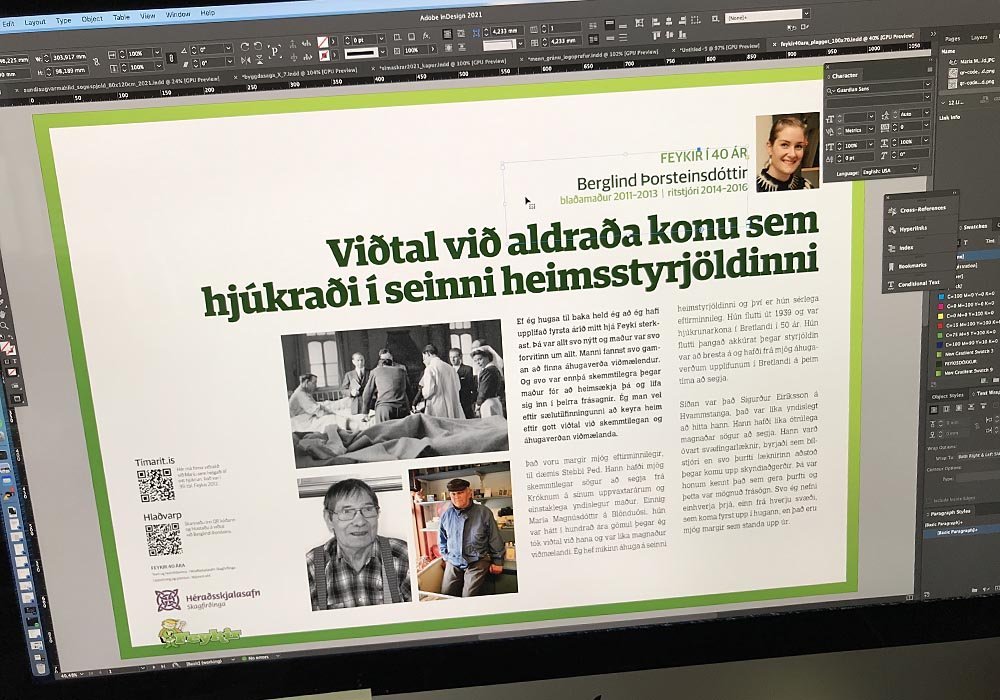This screenshot has width=1000, height=700.
Task: Click the drop shadow icon in control bar
Action: click(x=411, y=36)
